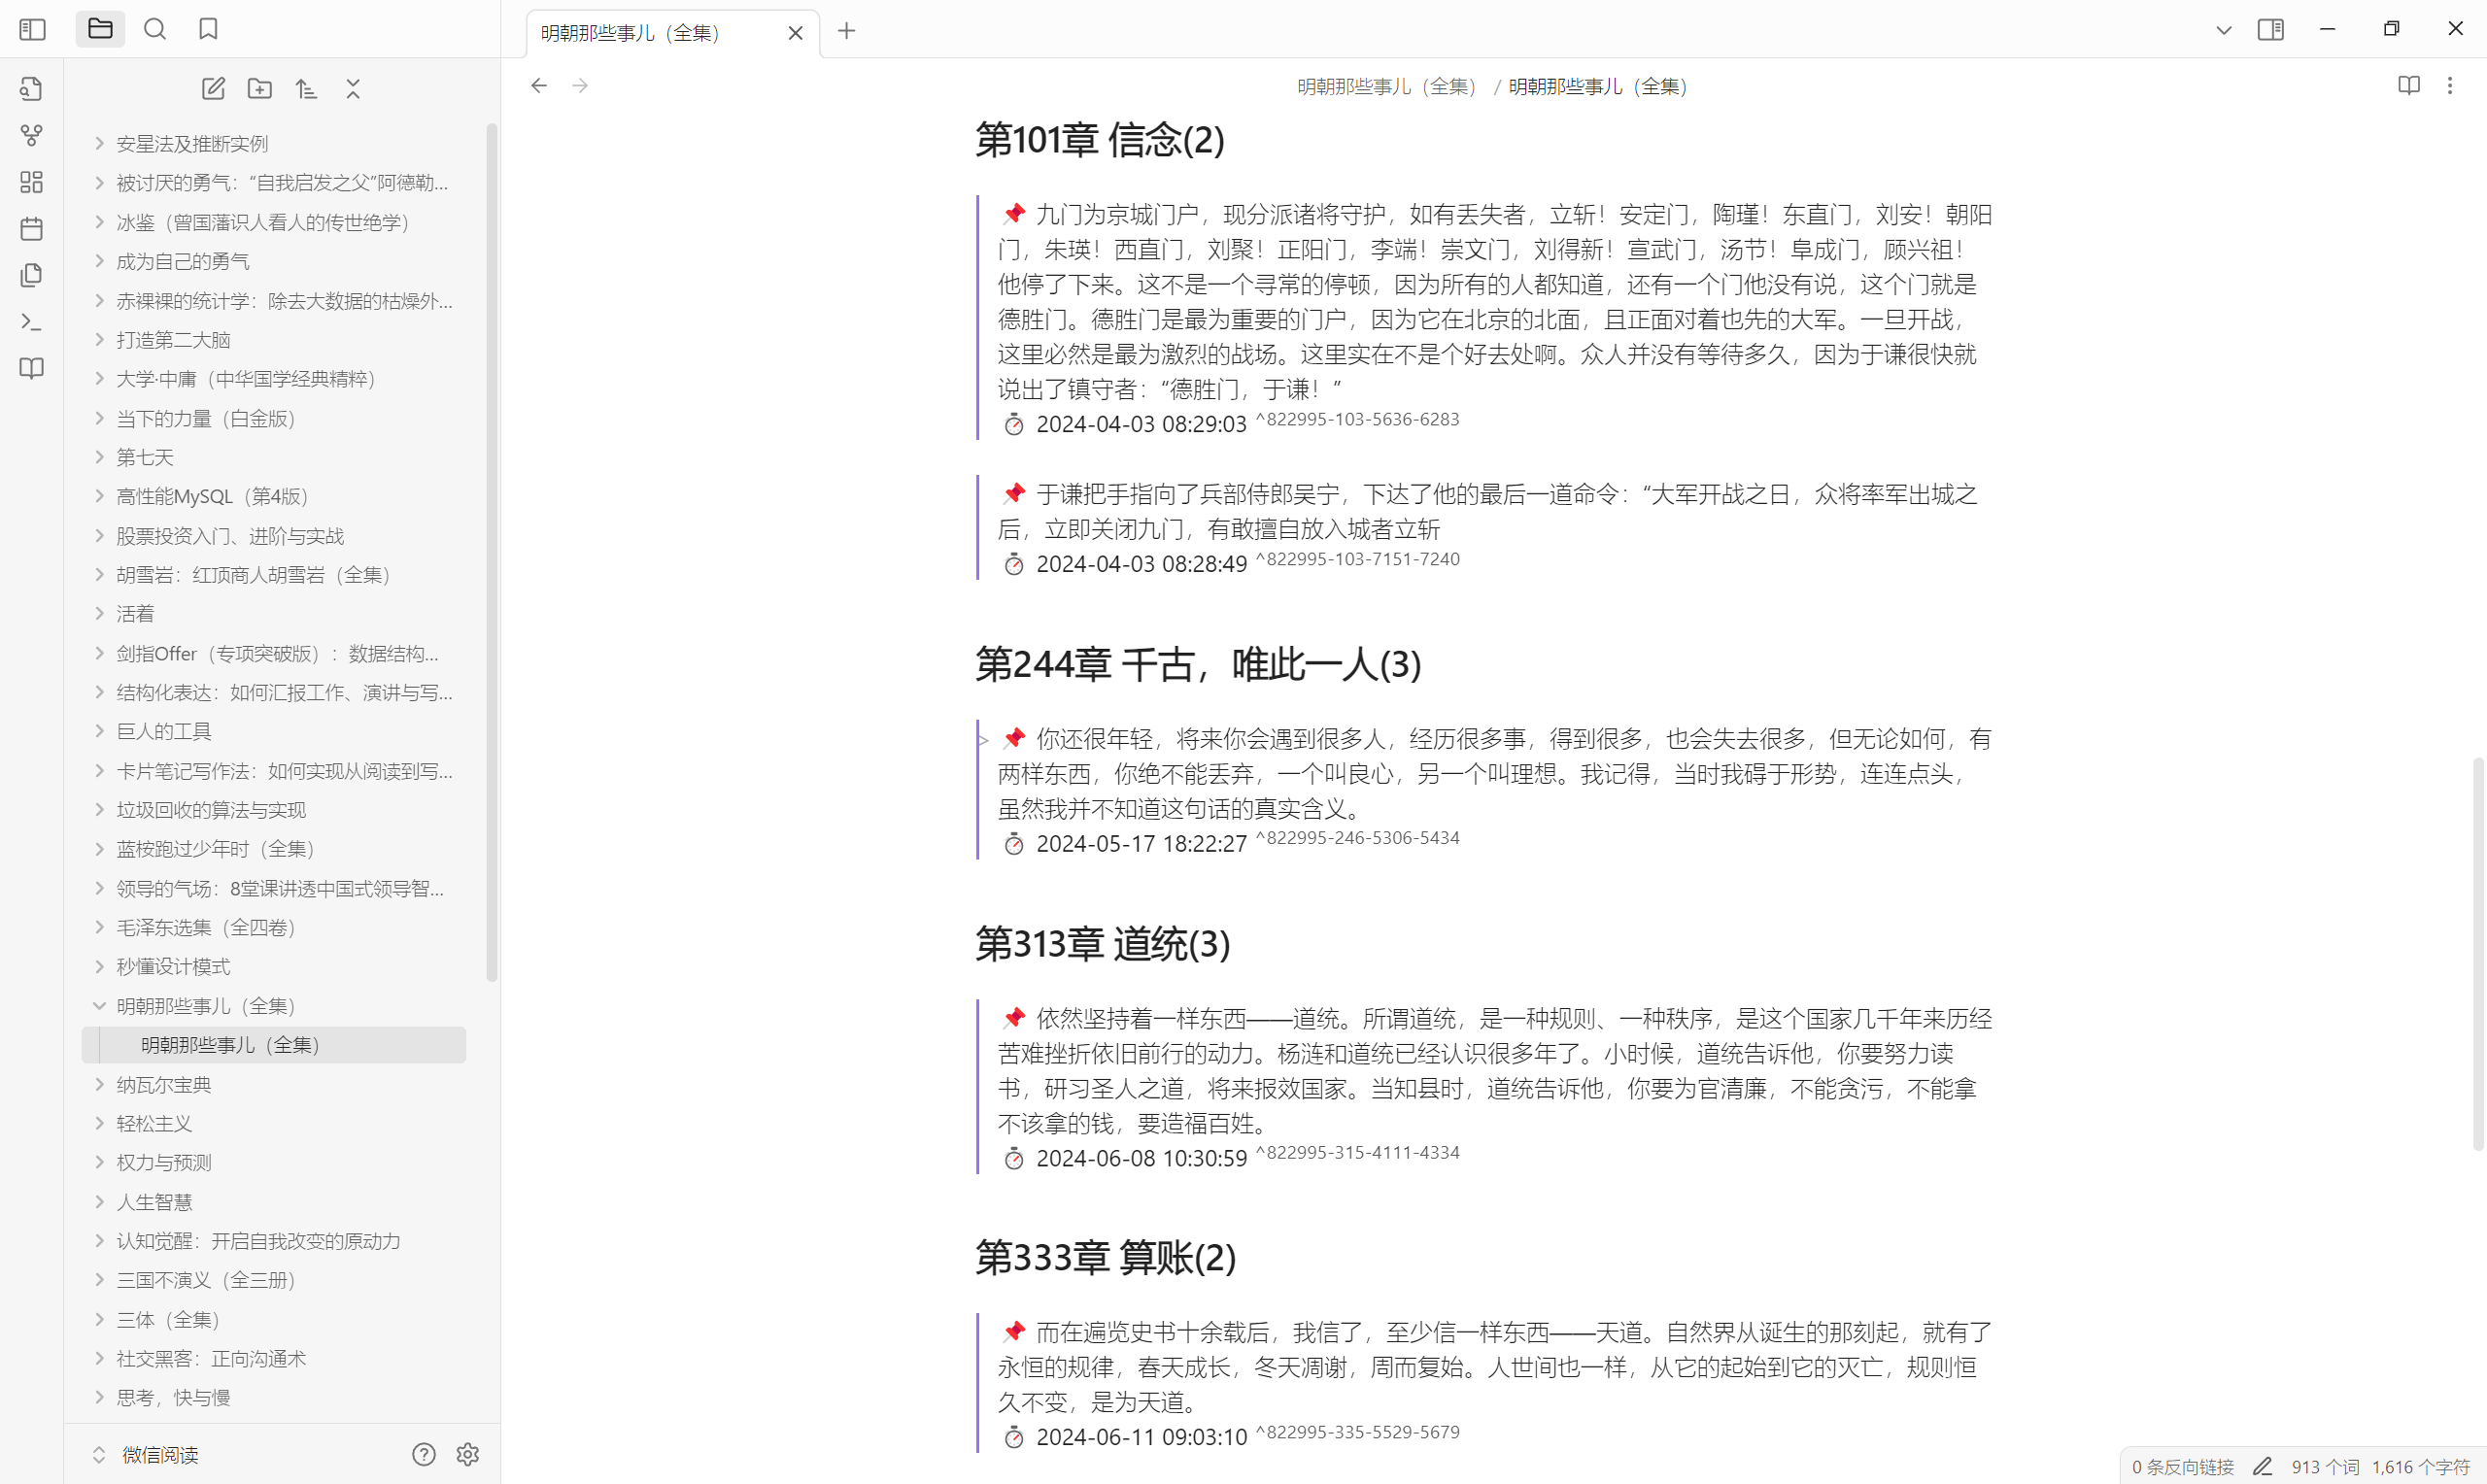Open the command palette icon
Viewport: 2487px width, 1484px height.
tap(32, 322)
